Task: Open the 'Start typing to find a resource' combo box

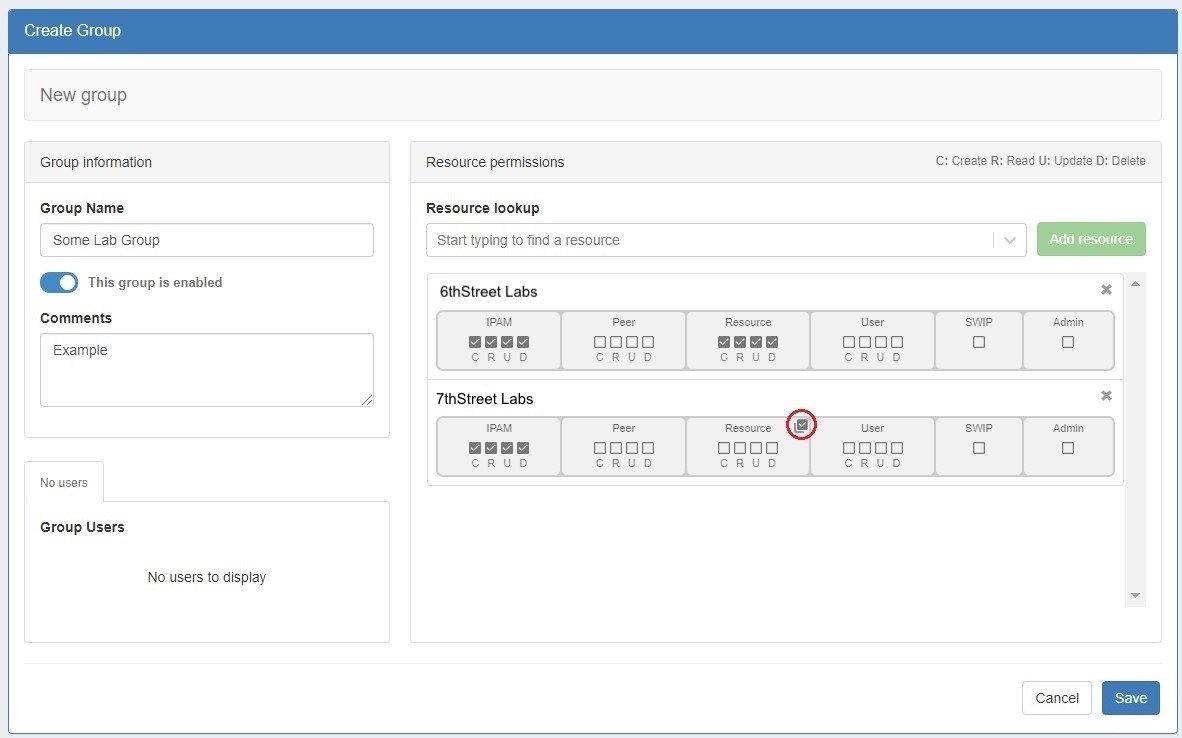Action: [x=710, y=240]
